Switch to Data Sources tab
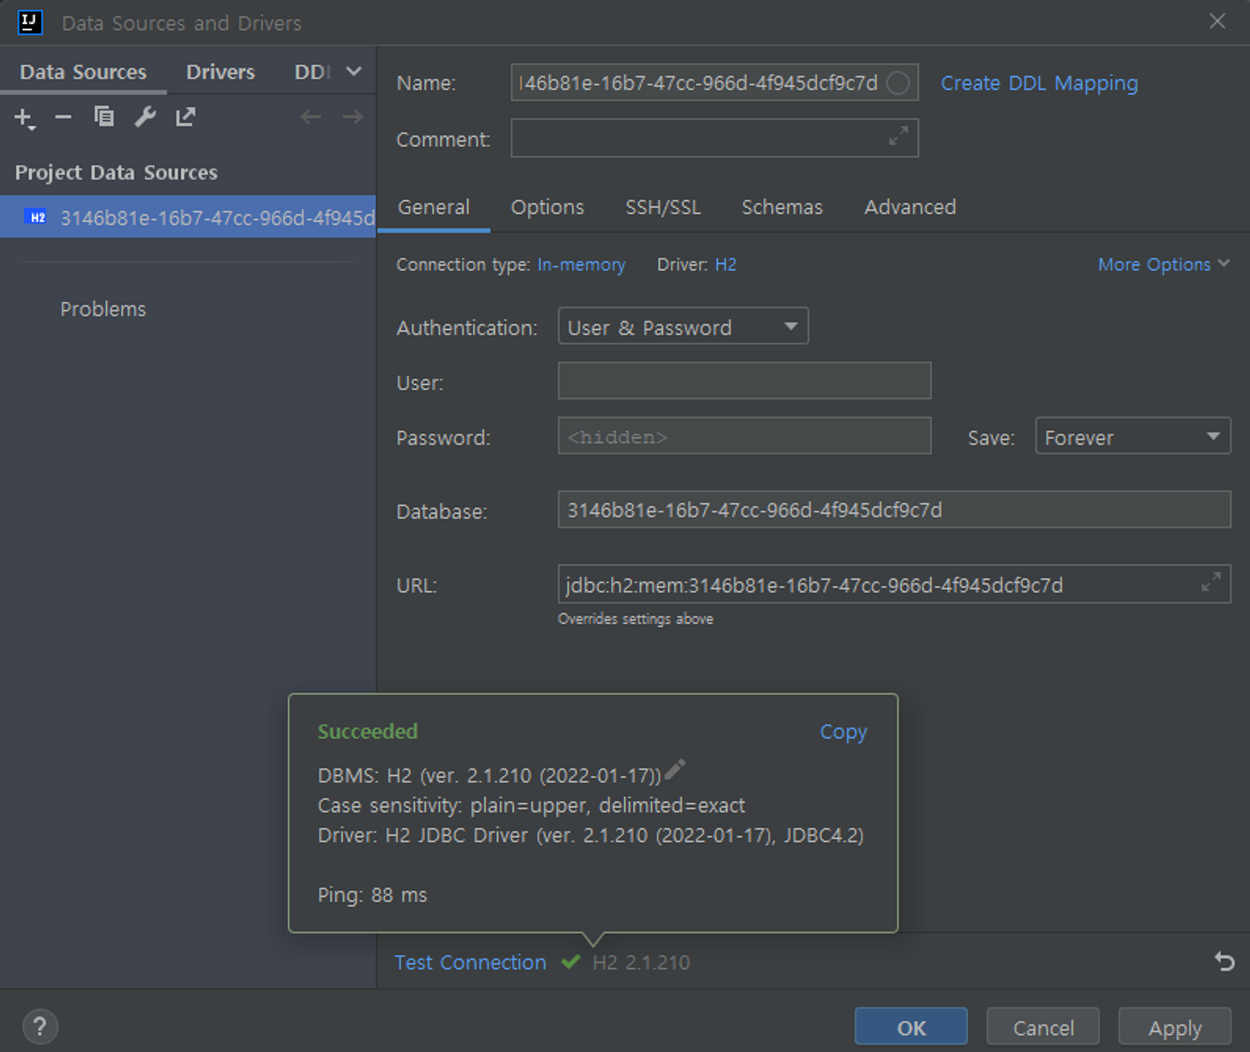This screenshot has height=1052, width=1250. click(83, 72)
